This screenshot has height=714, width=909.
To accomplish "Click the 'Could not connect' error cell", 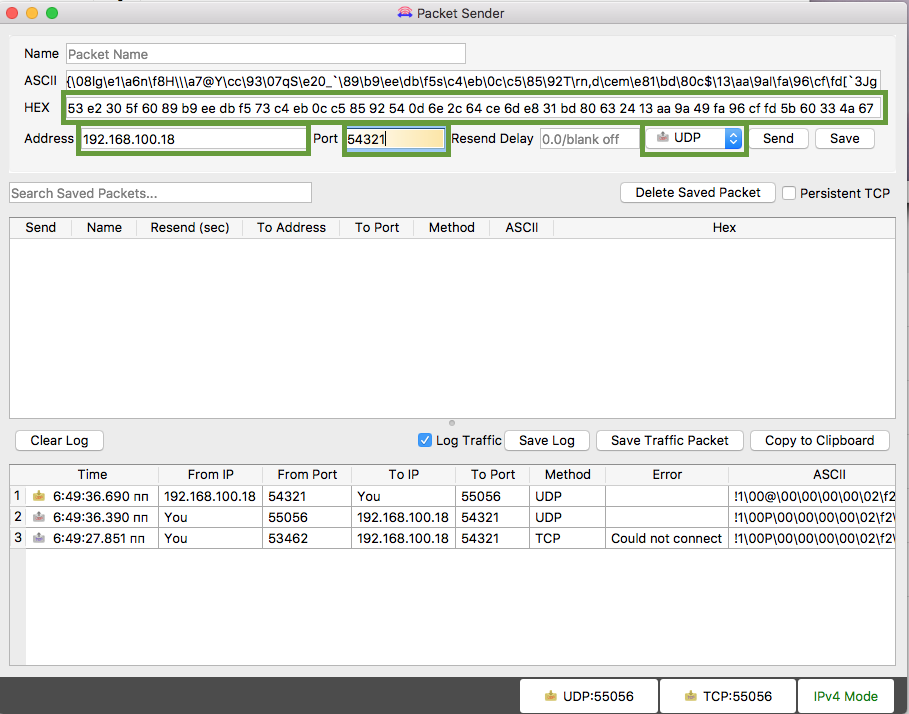I will tap(667, 538).
